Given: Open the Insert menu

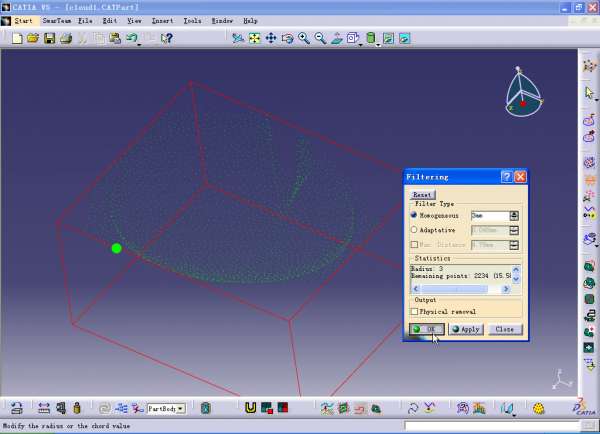Looking at the screenshot, I should pyautogui.click(x=162, y=20).
